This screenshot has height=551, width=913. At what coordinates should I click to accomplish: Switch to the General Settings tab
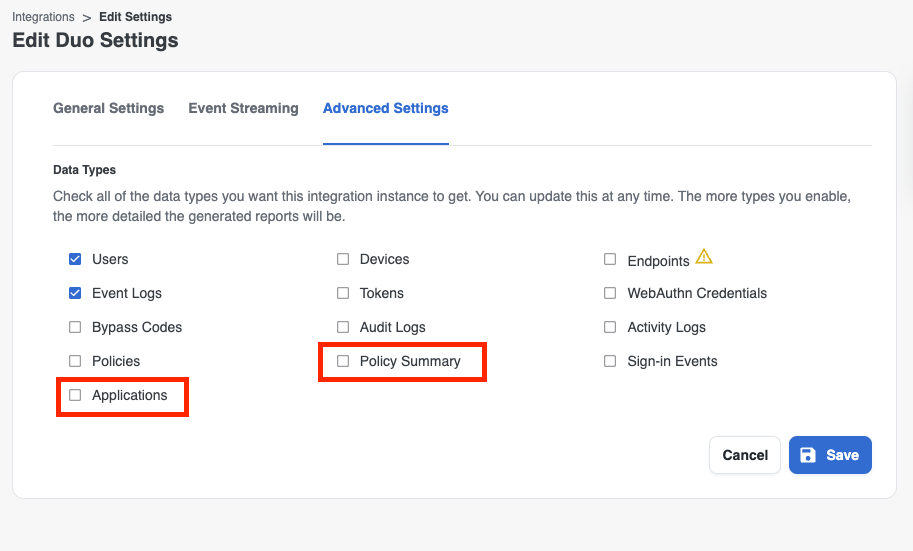tap(108, 108)
